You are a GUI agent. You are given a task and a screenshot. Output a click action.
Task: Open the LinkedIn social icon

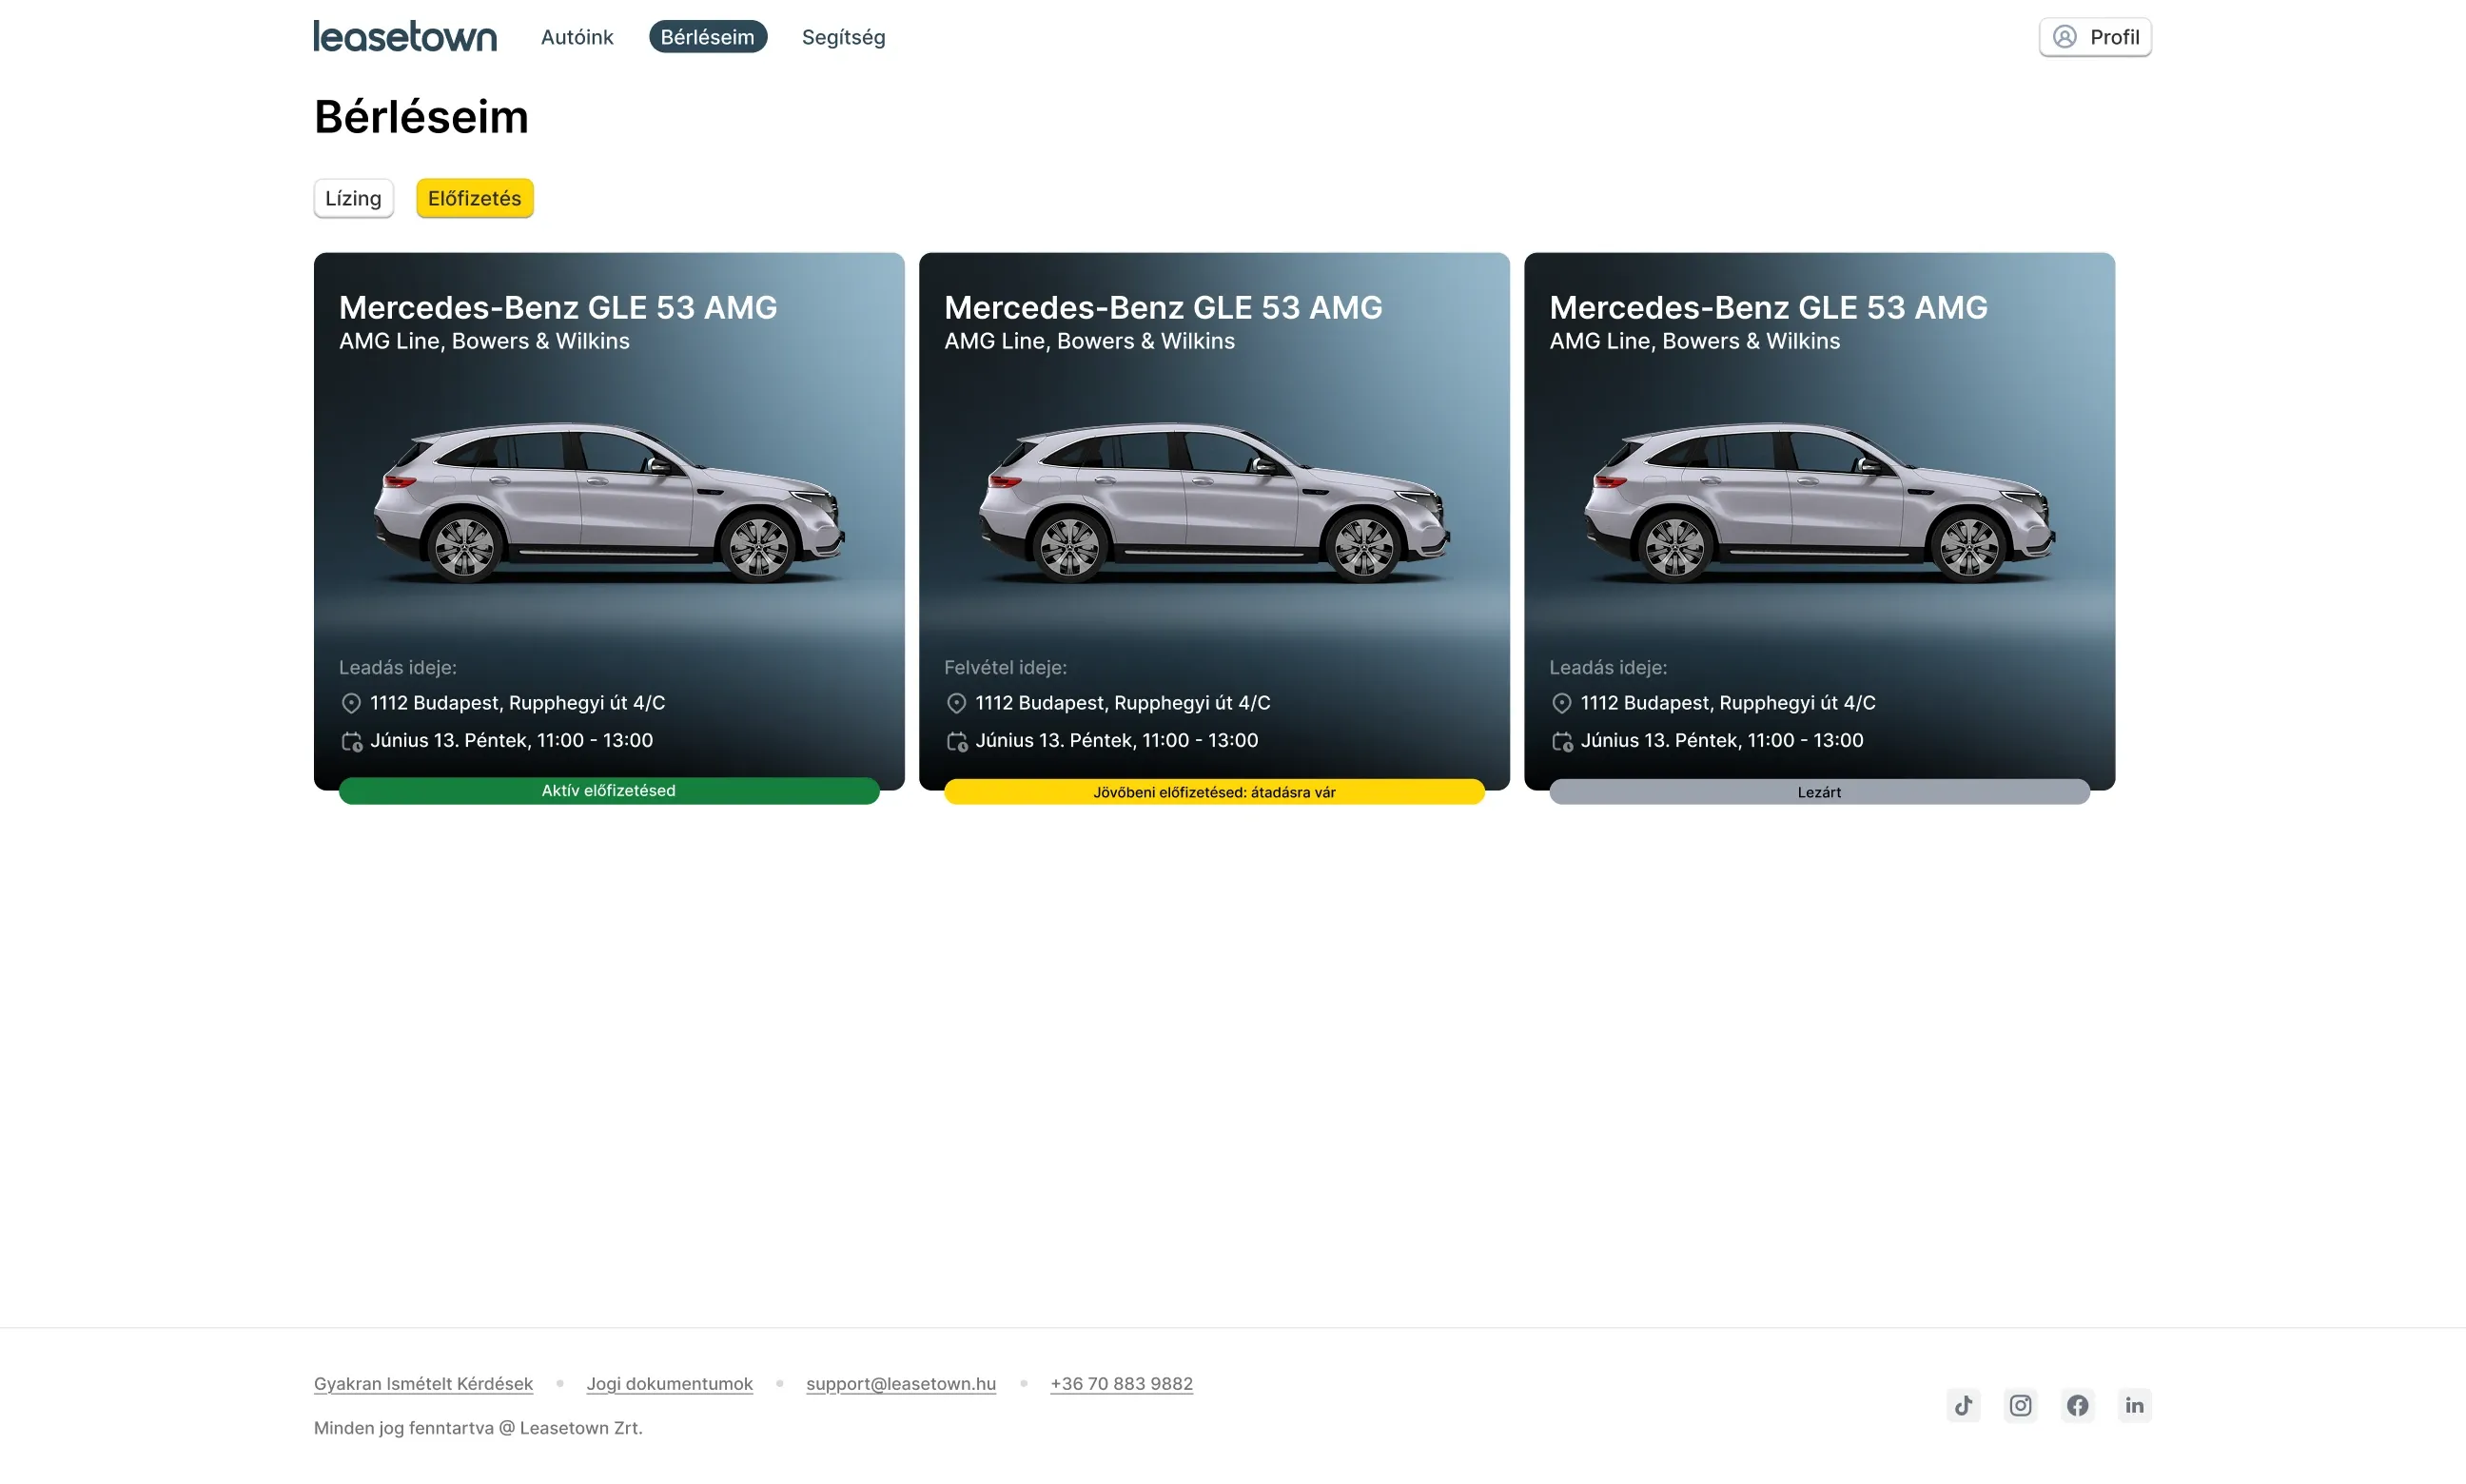pyautogui.click(x=2134, y=1405)
